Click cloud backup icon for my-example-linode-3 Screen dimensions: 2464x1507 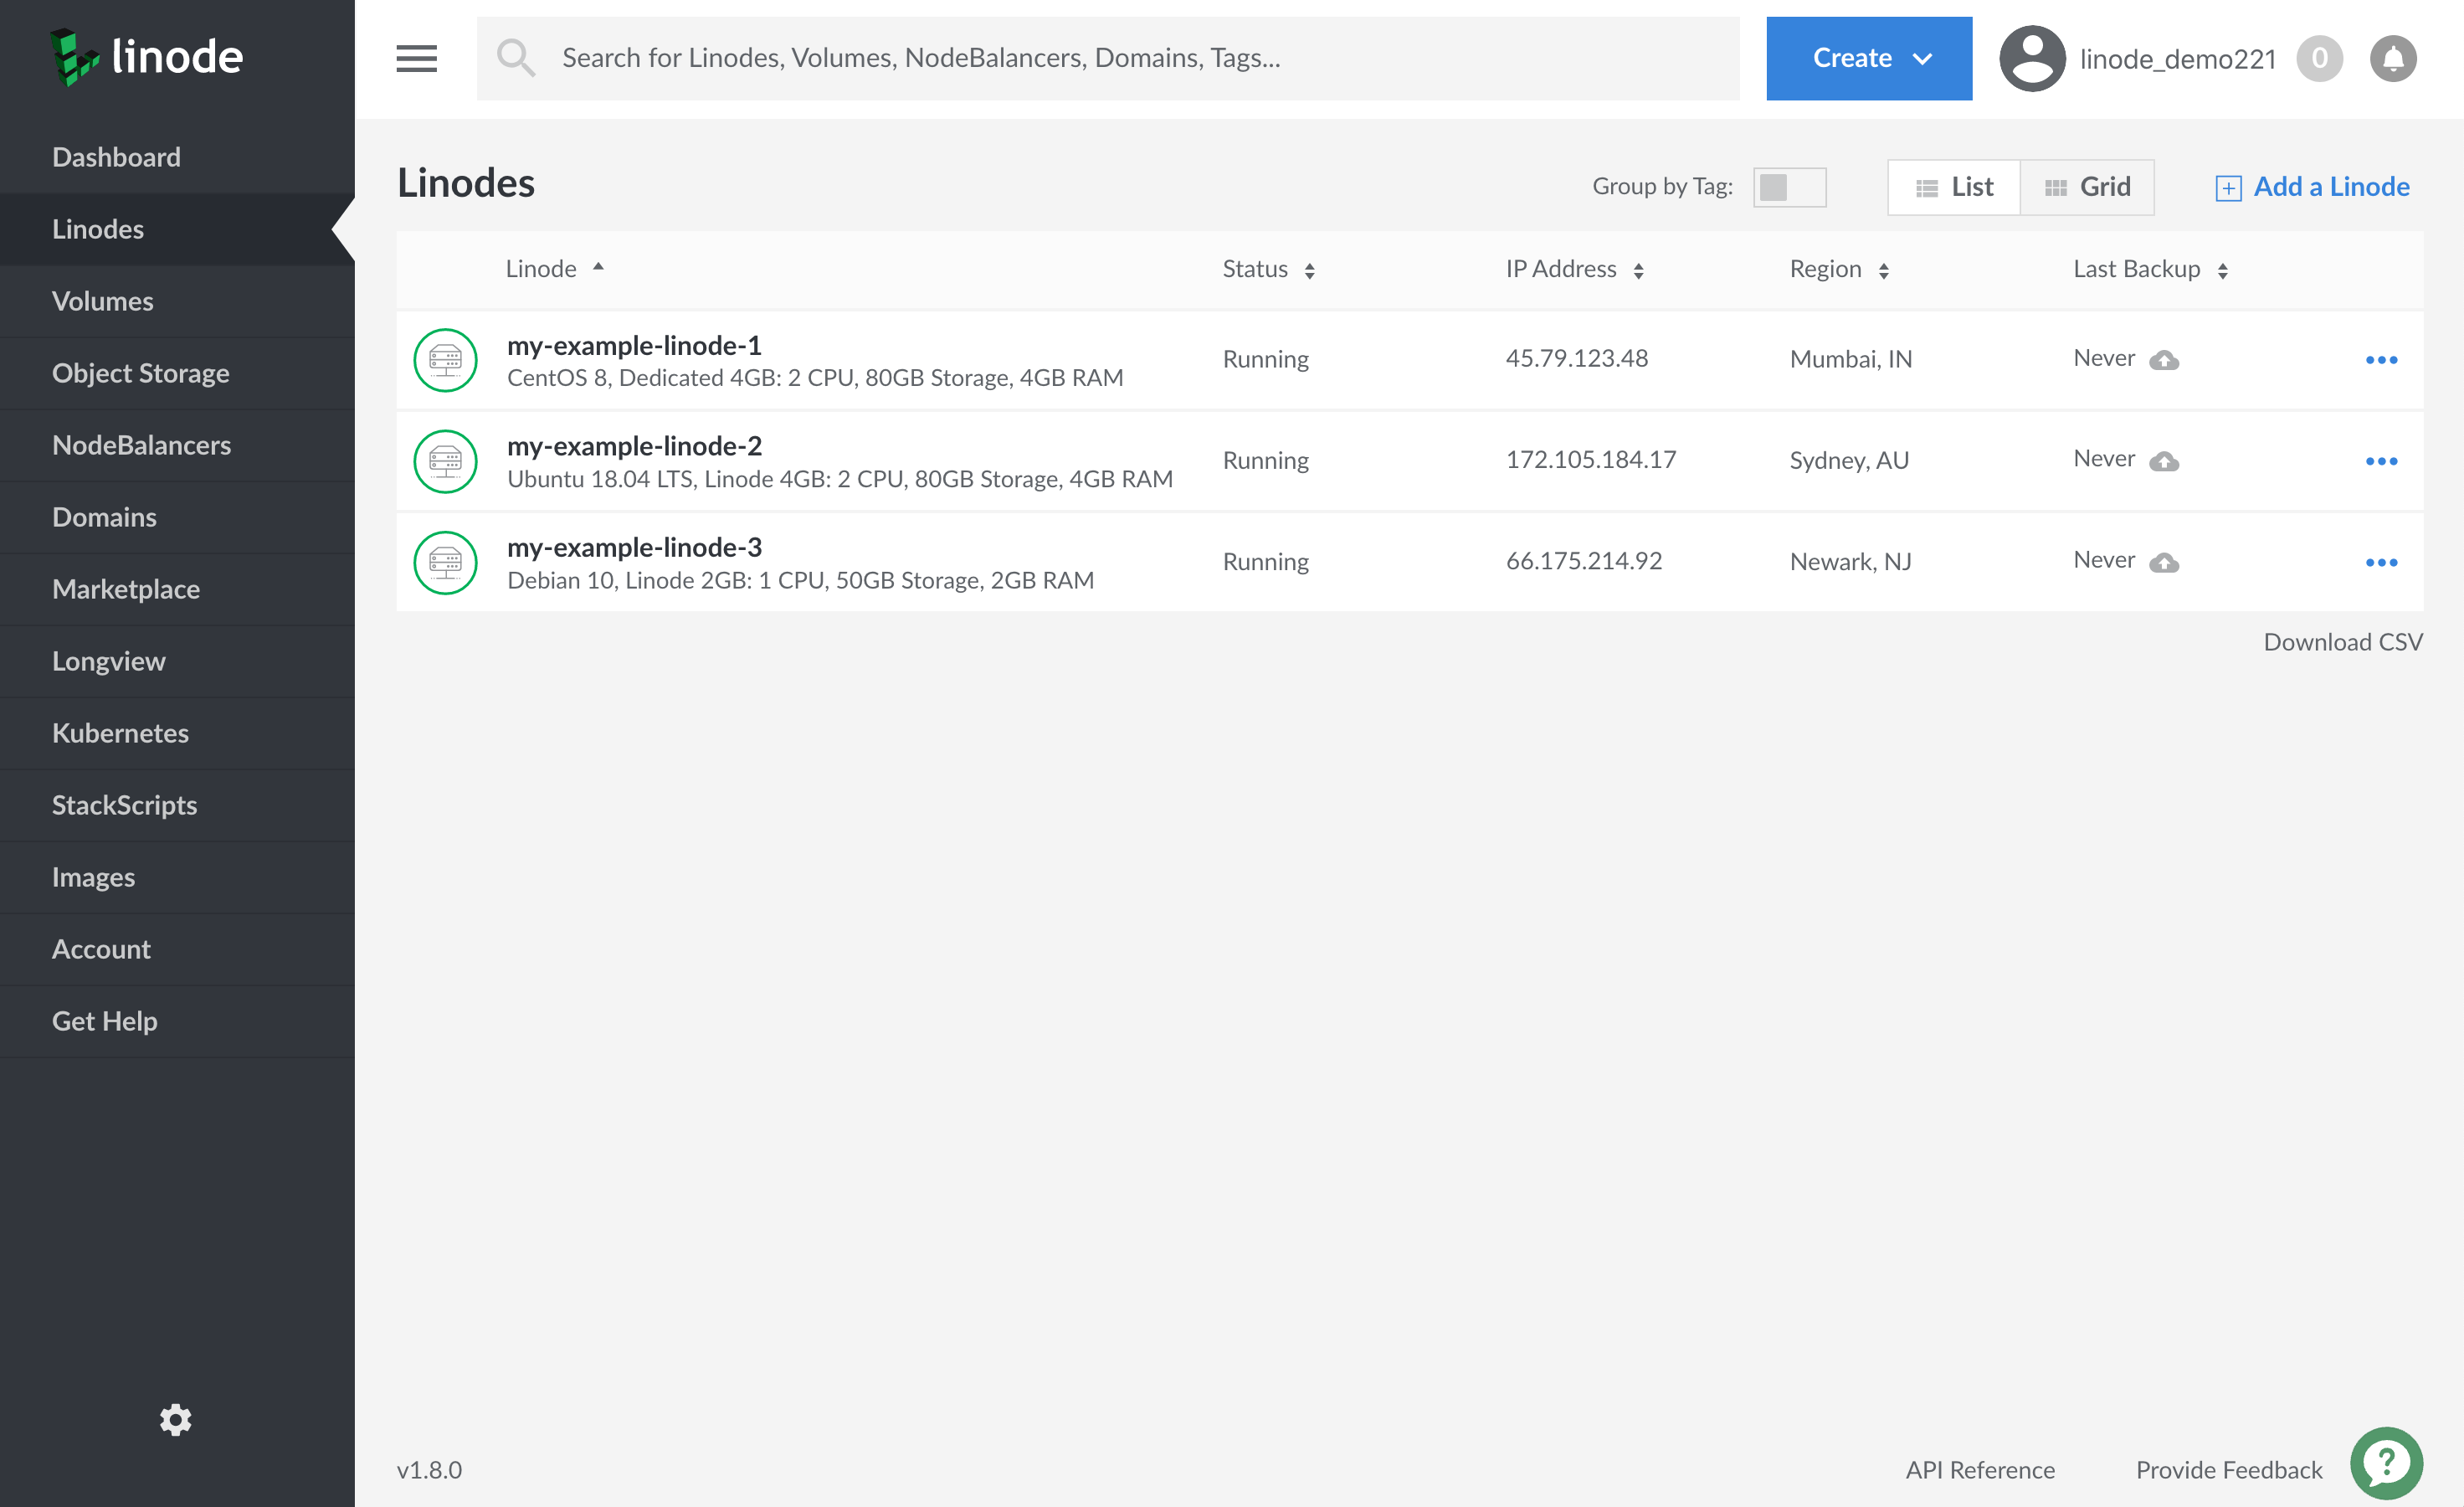pos(2164,562)
